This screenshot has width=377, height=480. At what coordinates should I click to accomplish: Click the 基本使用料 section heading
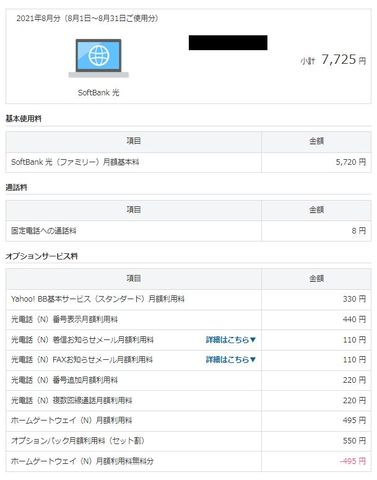tap(23, 118)
